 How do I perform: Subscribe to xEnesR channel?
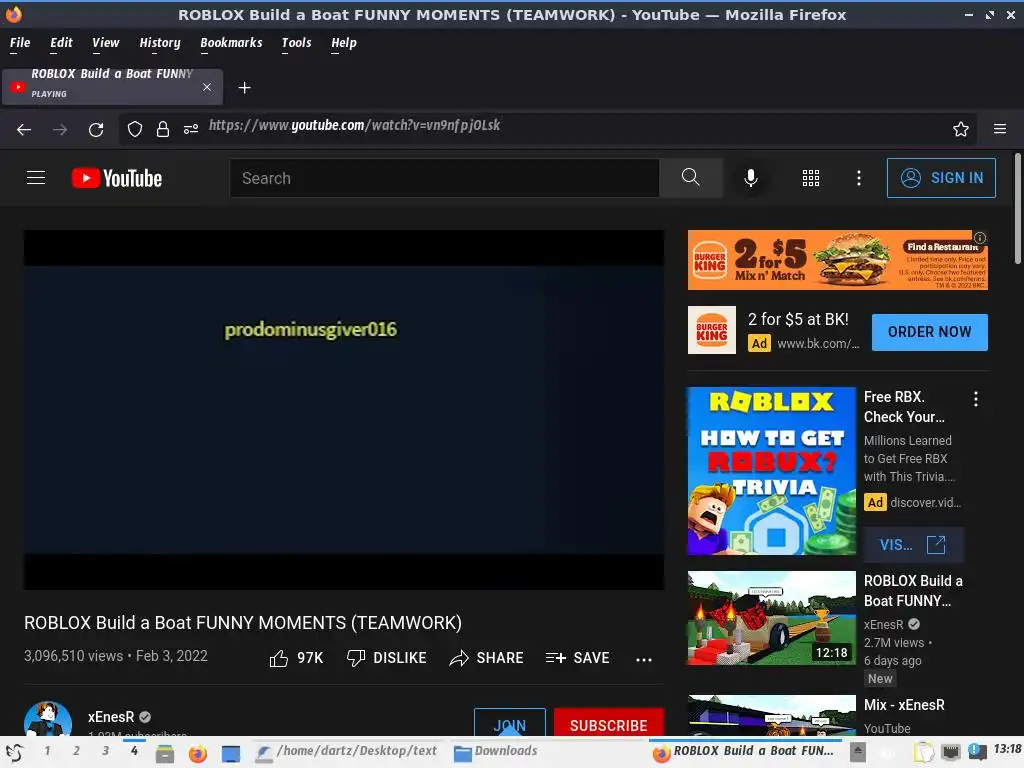tap(609, 724)
